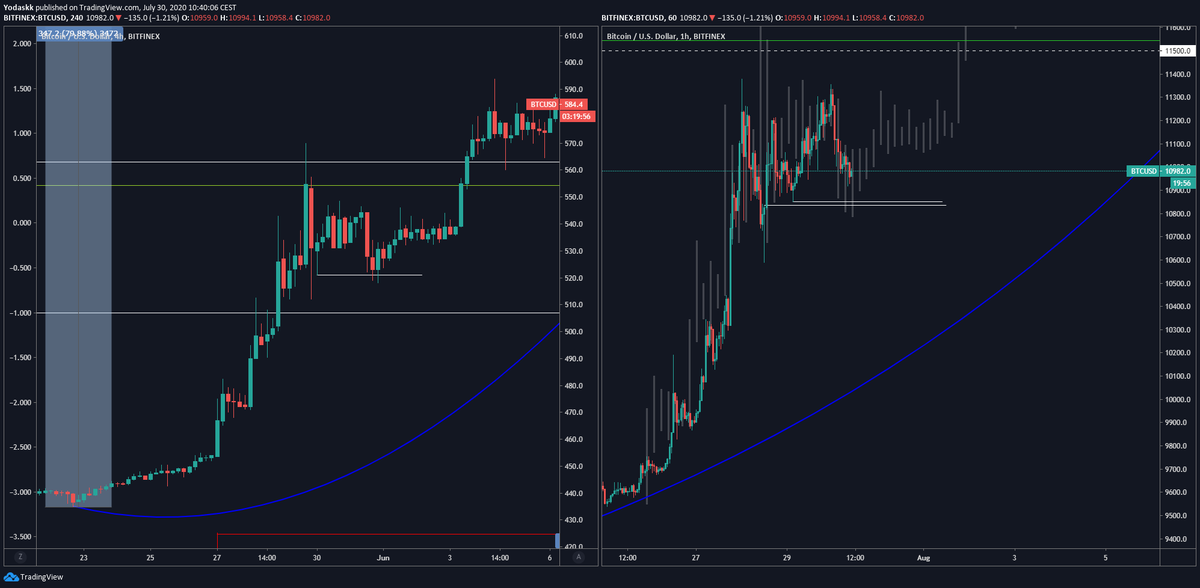Click the 5 date label on the time axis
Screen dimensions: 1200x588
click(1106, 558)
